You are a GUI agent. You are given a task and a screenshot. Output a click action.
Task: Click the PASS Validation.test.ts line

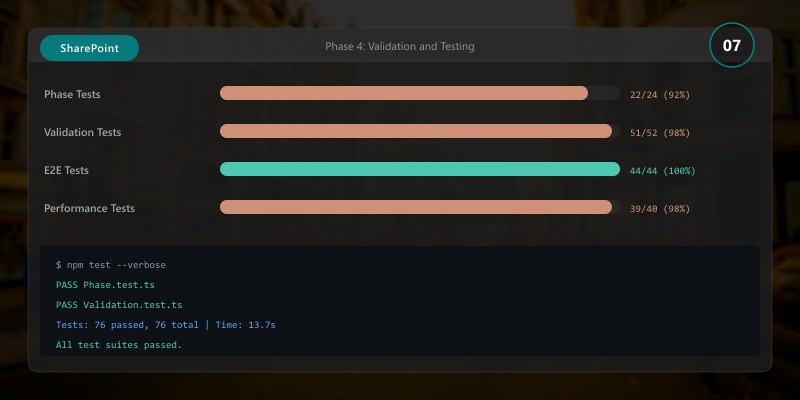119,305
